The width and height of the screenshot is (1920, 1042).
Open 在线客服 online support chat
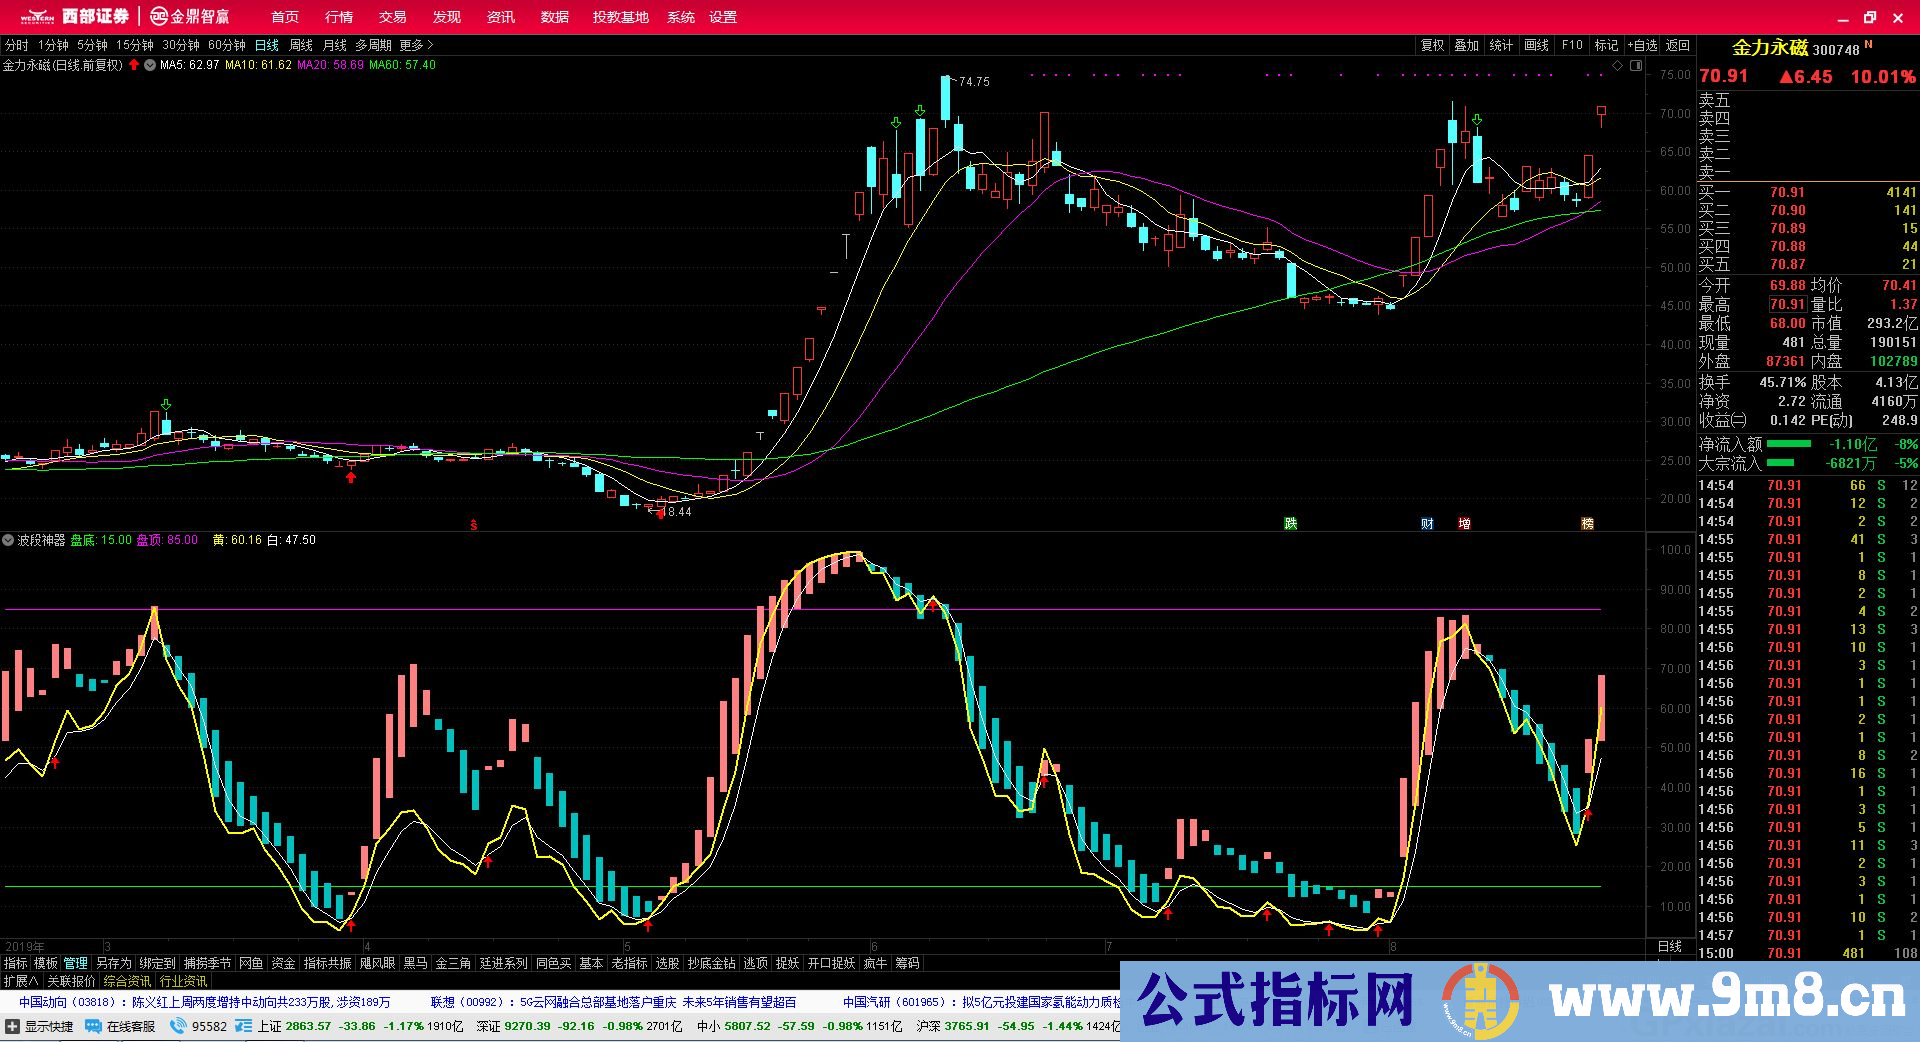pyautogui.click(x=121, y=1026)
